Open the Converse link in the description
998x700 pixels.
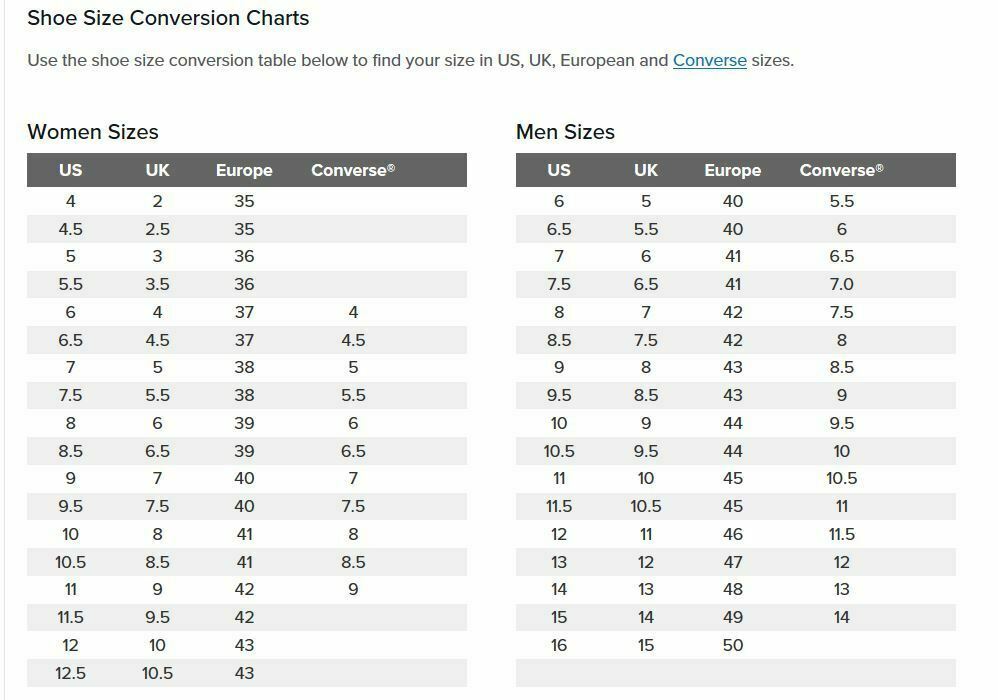point(710,60)
